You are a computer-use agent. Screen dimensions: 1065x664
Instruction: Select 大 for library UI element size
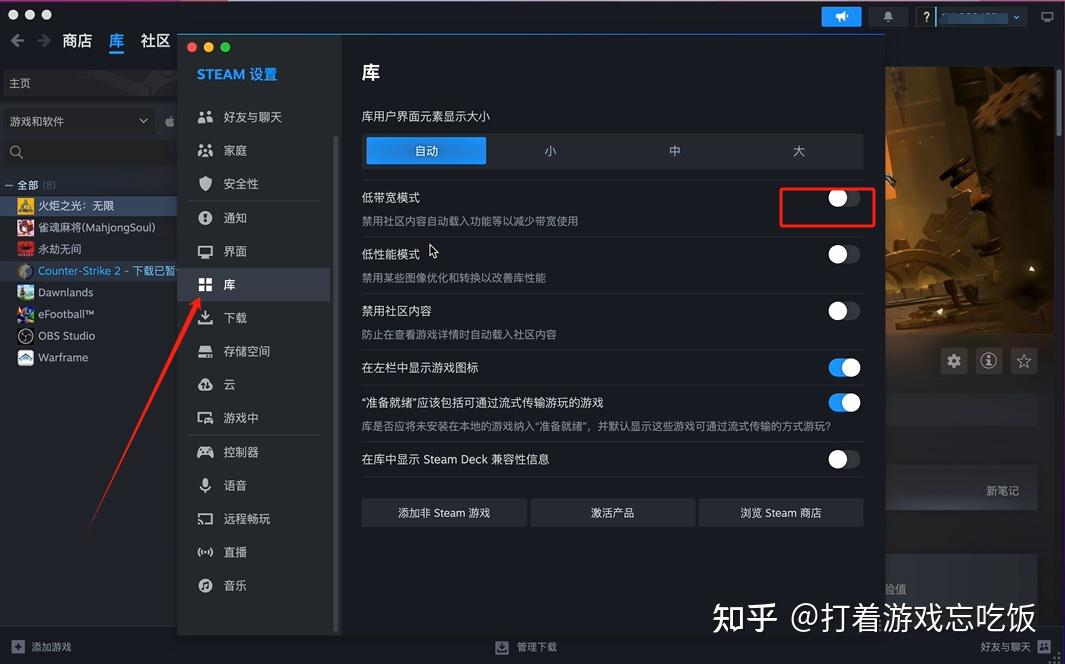[798, 150]
